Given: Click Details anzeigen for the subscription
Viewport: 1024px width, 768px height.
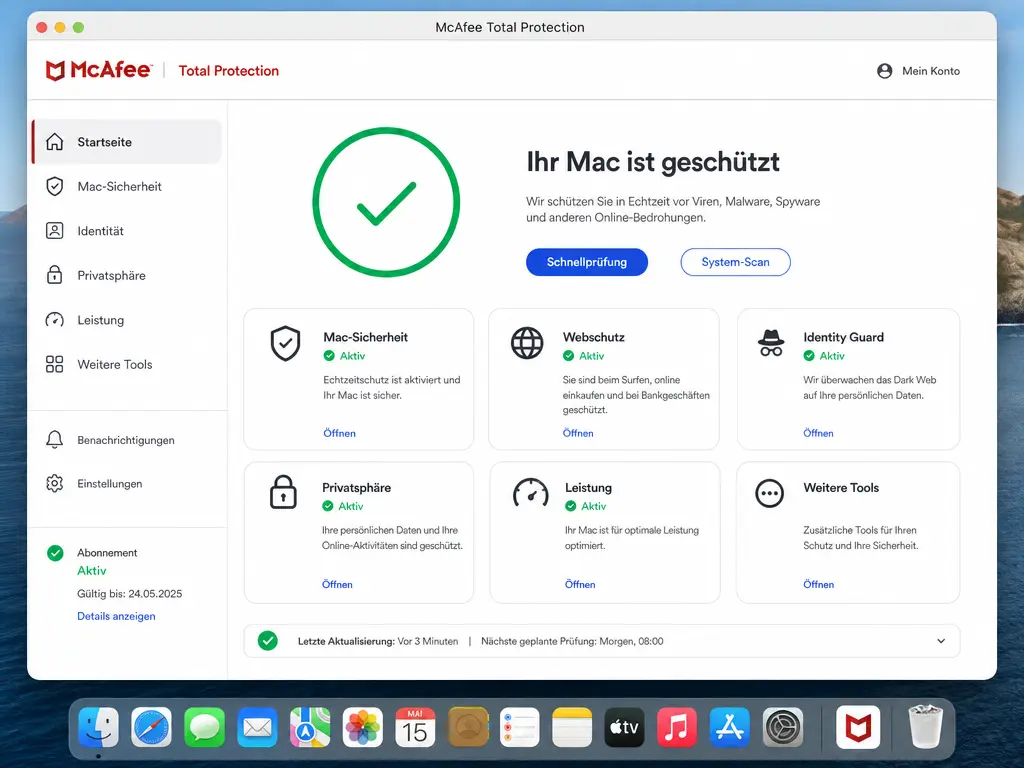Looking at the screenshot, I should point(116,616).
